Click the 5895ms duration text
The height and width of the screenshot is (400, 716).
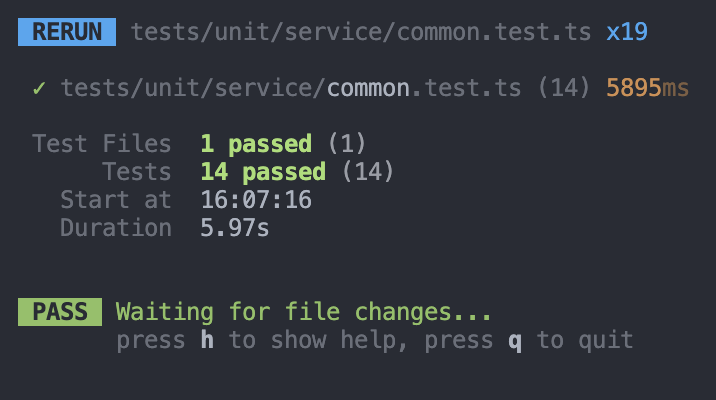pos(648,88)
